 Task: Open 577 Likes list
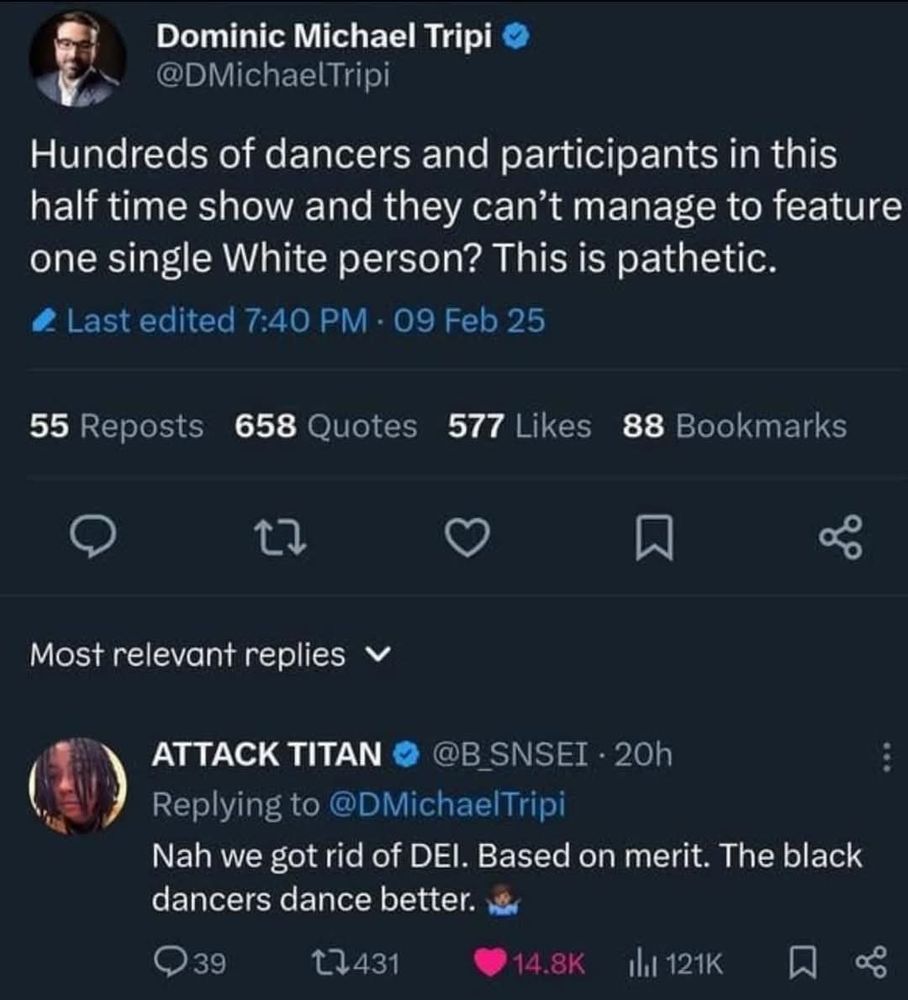(520, 426)
